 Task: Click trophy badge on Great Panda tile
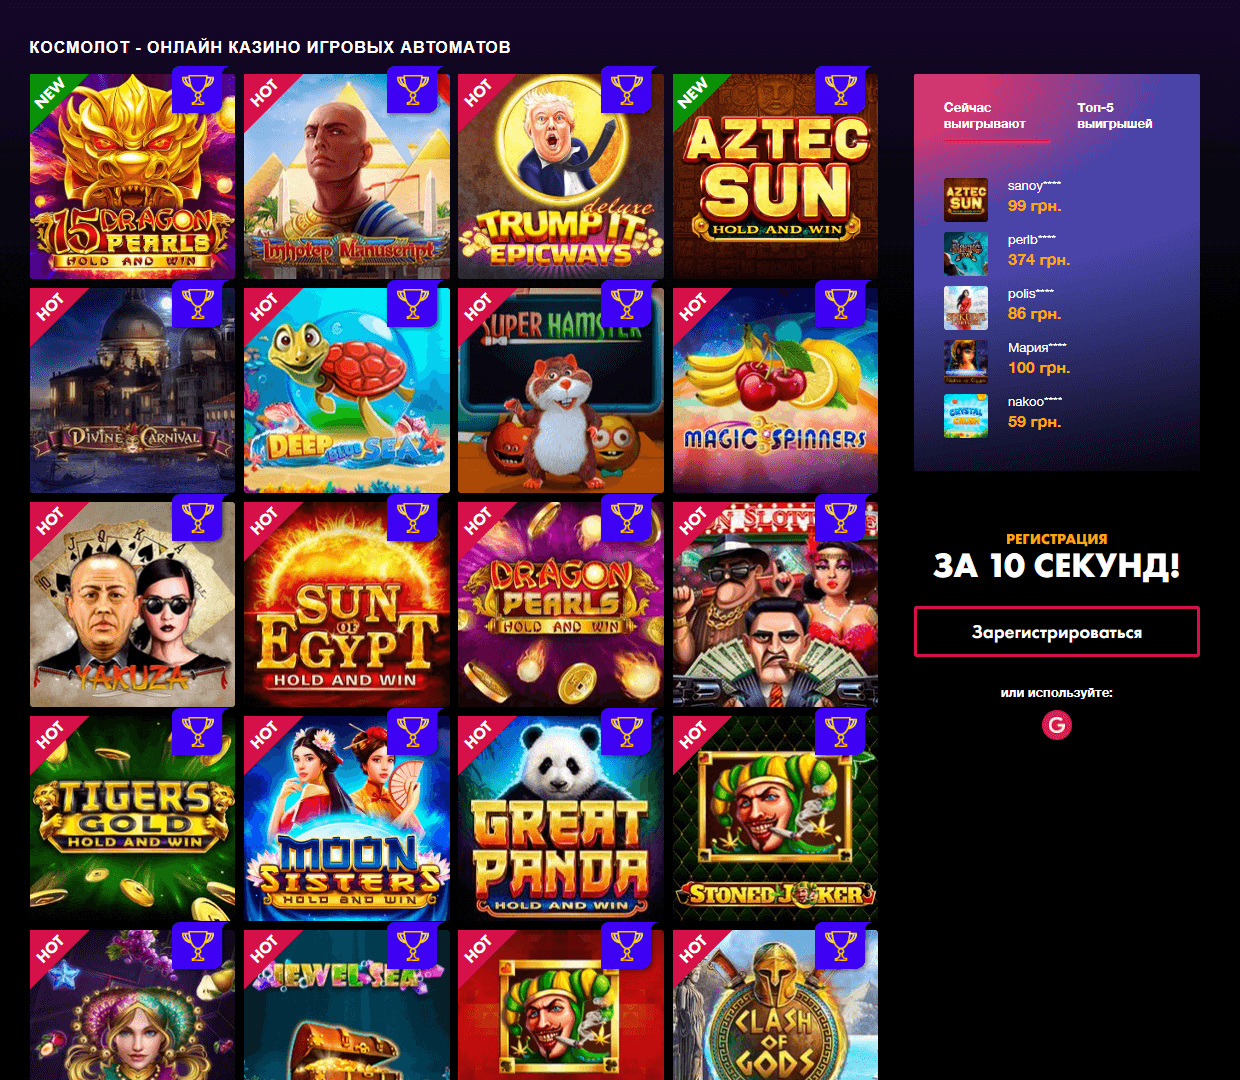pos(626,733)
